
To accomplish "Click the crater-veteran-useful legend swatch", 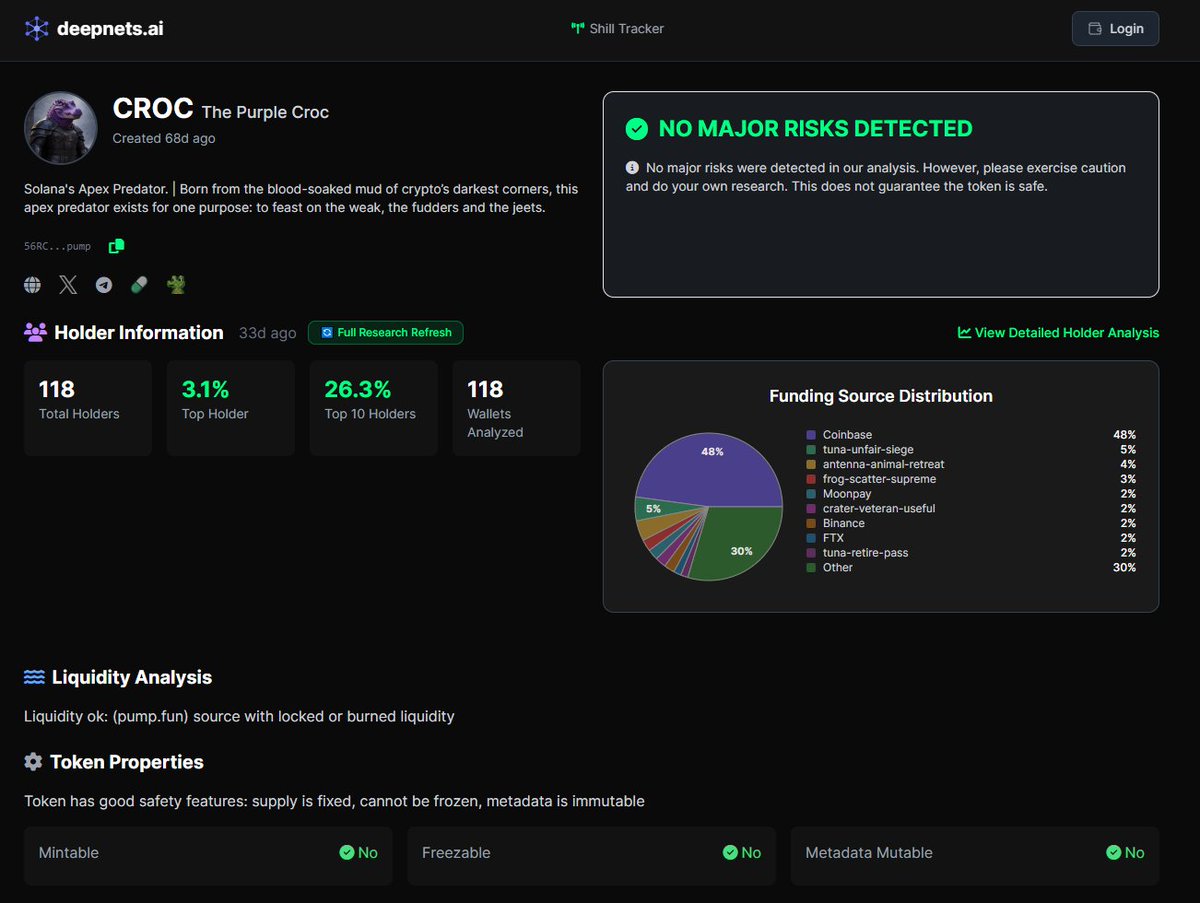I will click(x=811, y=508).
